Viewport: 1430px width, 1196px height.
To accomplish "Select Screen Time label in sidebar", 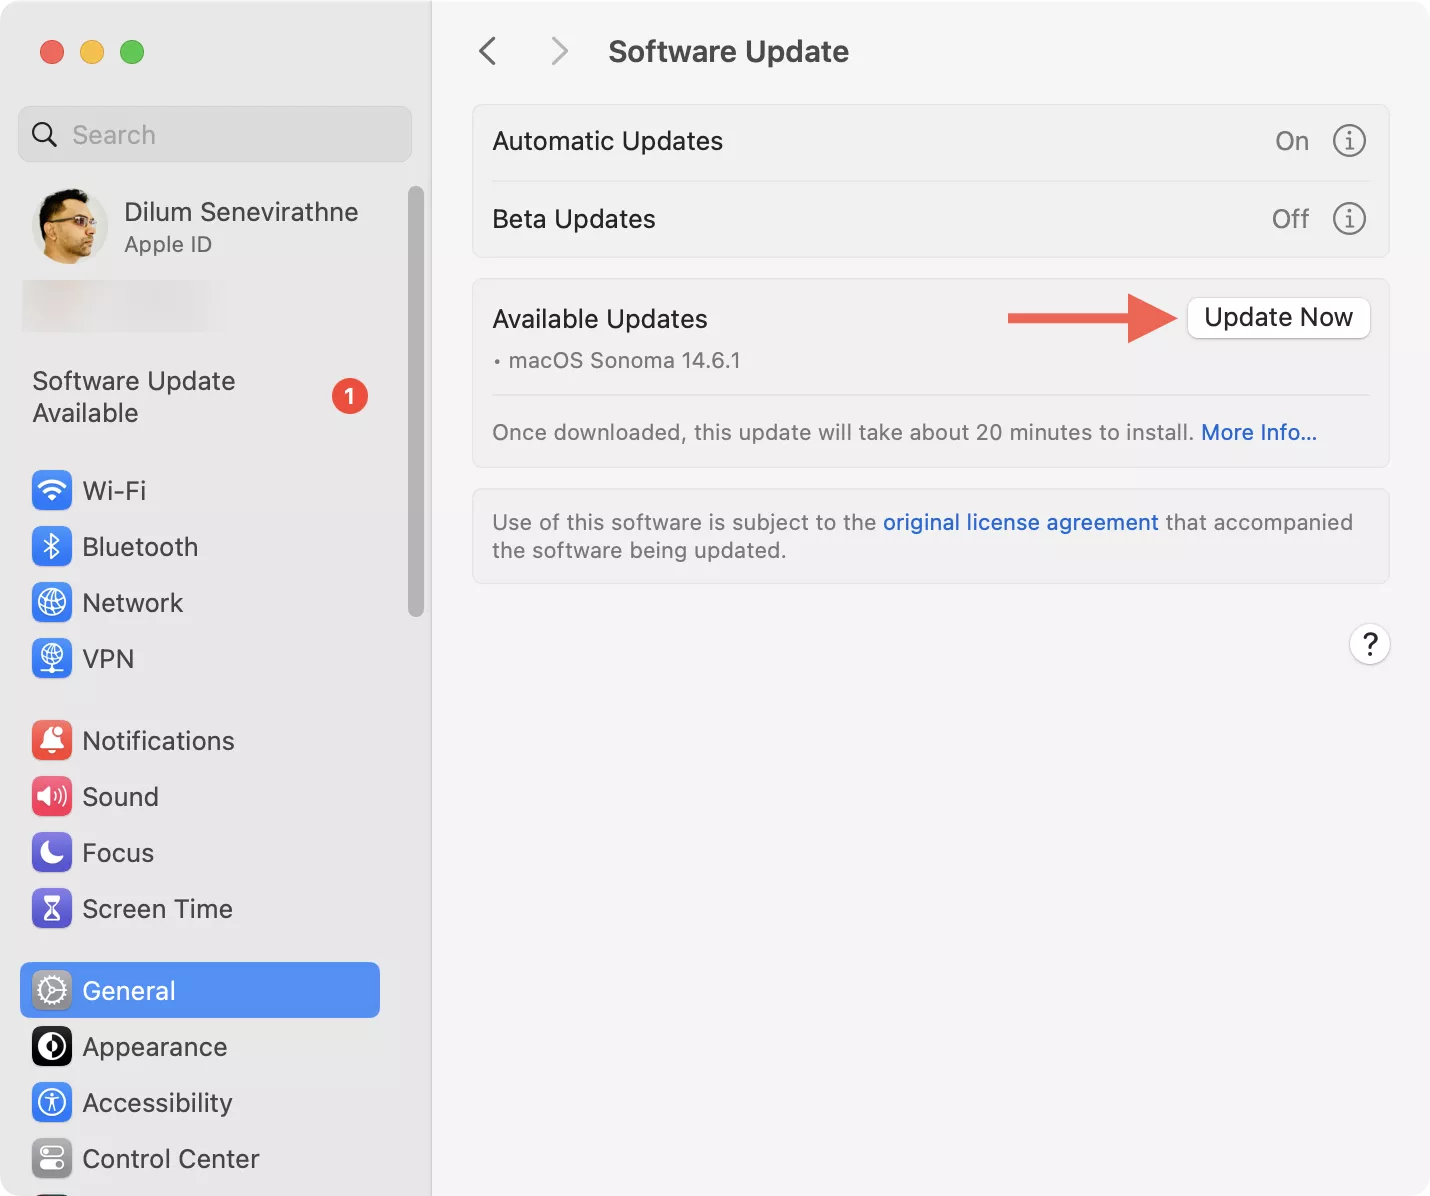I will (x=158, y=908).
